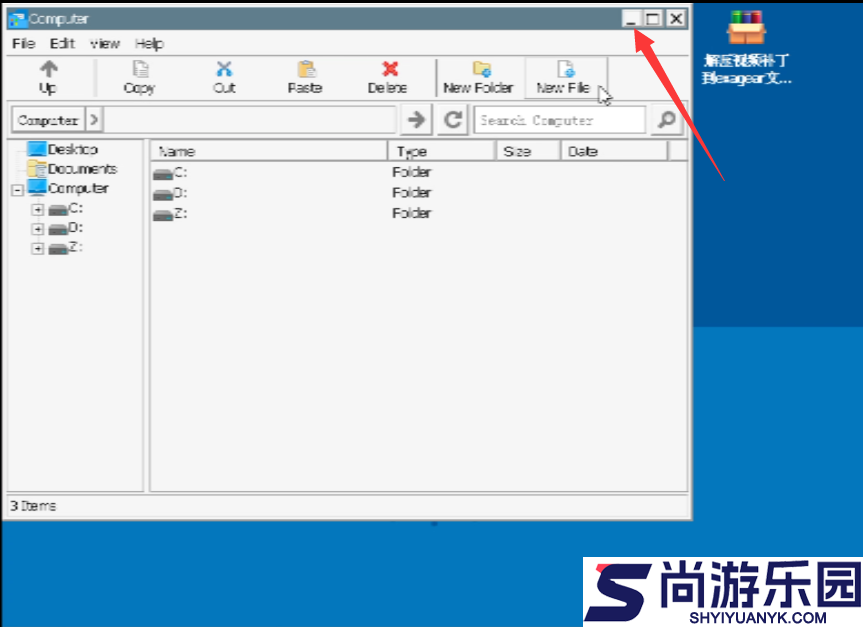The height and width of the screenshot is (627, 863).
Task: Expand the D: drive in tree
Action: click(38, 229)
